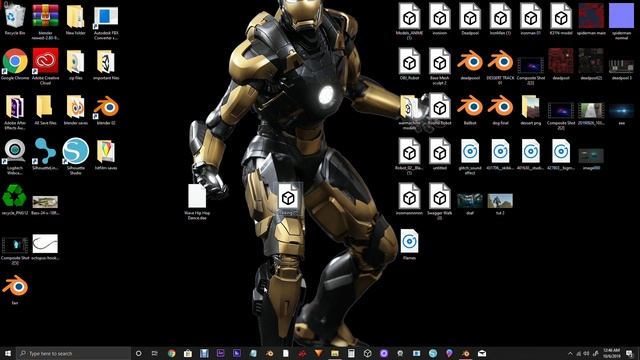Select the fan Blender file icon
The width and height of the screenshot is (640, 360).
(15, 286)
